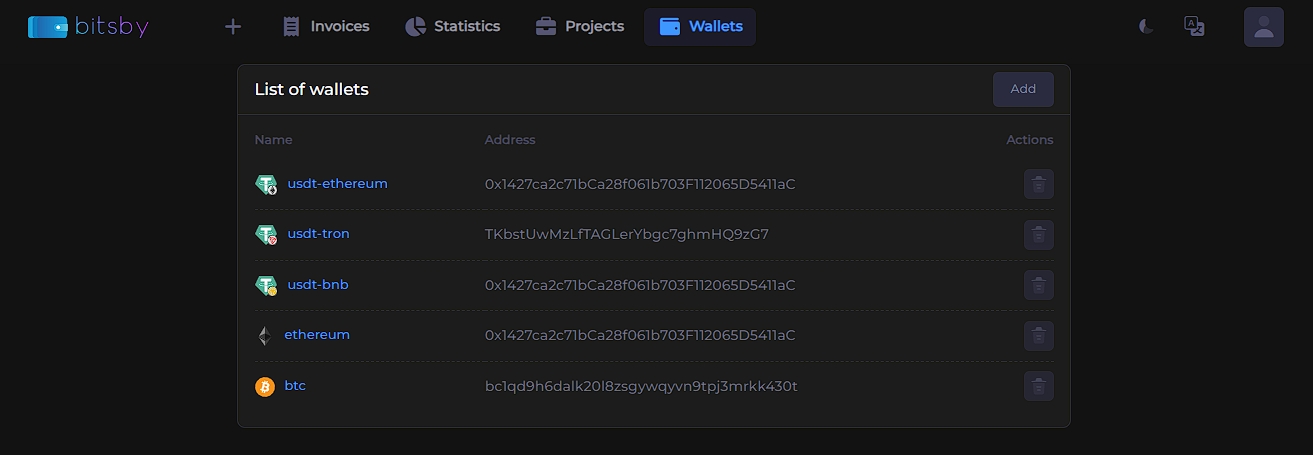Click the Bitcoin coin icon
1313x455 pixels.
pyautogui.click(x=265, y=387)
